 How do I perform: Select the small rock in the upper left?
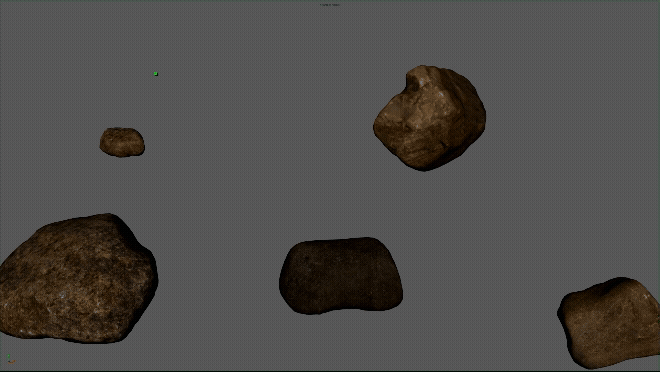pyautogui.click(x=122, y=142)
